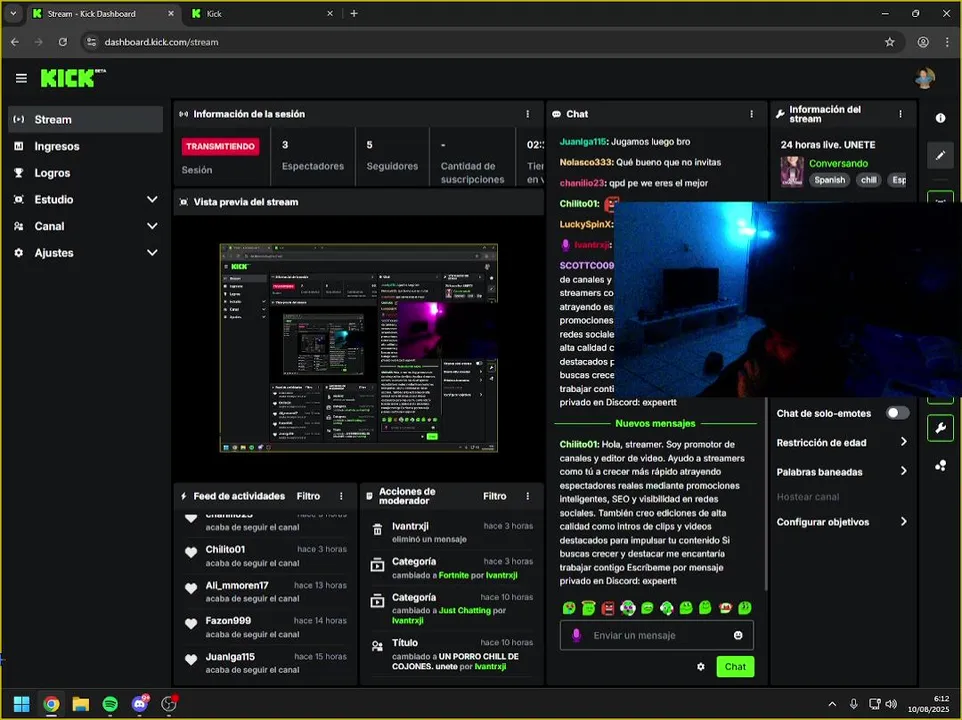This screenshot has height=720, width=962.
Task: Click the share nodes icon in right toolbar
Action: 941,466
